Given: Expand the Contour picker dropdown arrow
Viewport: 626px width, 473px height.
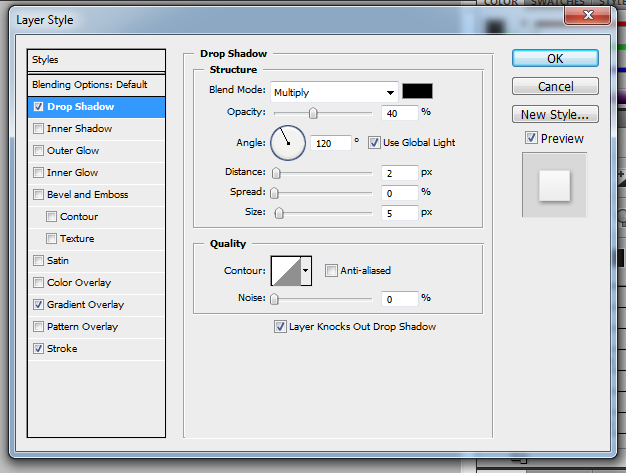Looking at the screenshot, I should coord(306,271).
